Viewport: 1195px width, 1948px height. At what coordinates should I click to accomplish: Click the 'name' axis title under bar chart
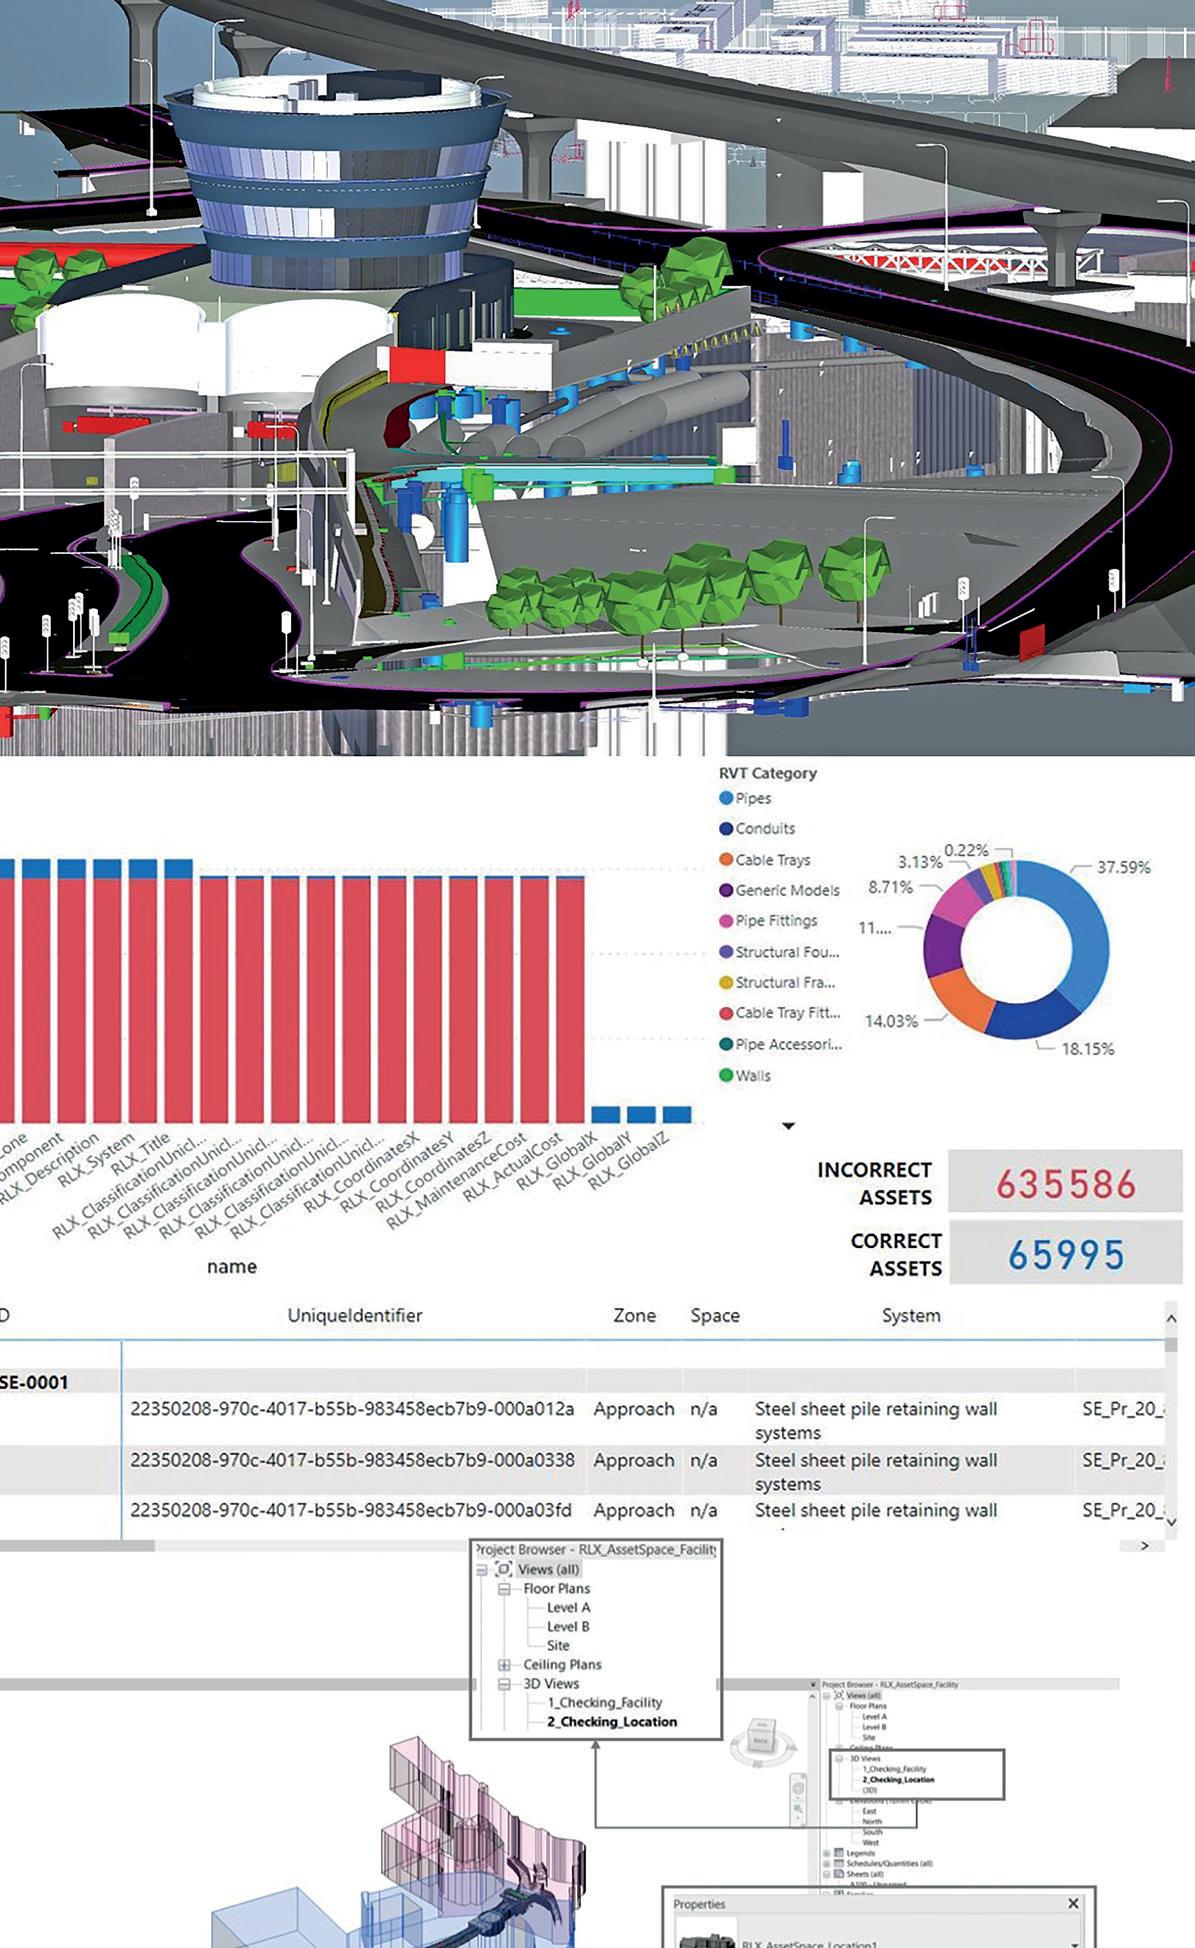coord(232,1266)
